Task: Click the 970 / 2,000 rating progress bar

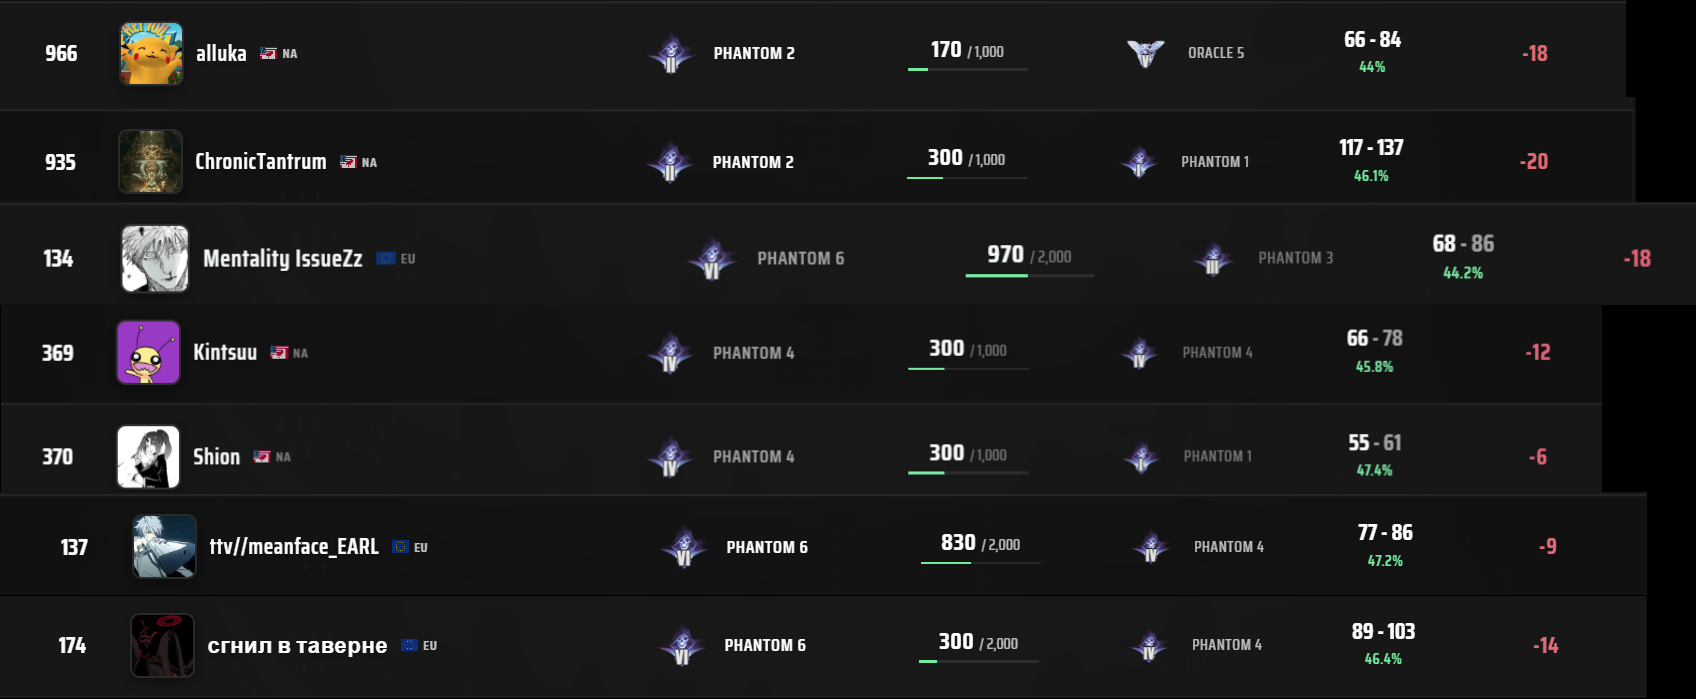Action: (x=1030, y=275)
